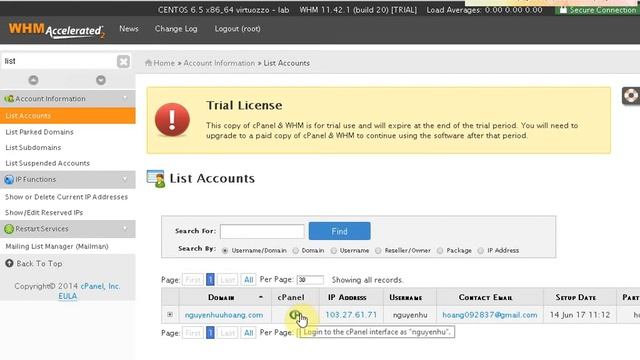This screenshot has width=640, height=360.
Task: Click the Back To Top arrow icon
Action: 9,263
